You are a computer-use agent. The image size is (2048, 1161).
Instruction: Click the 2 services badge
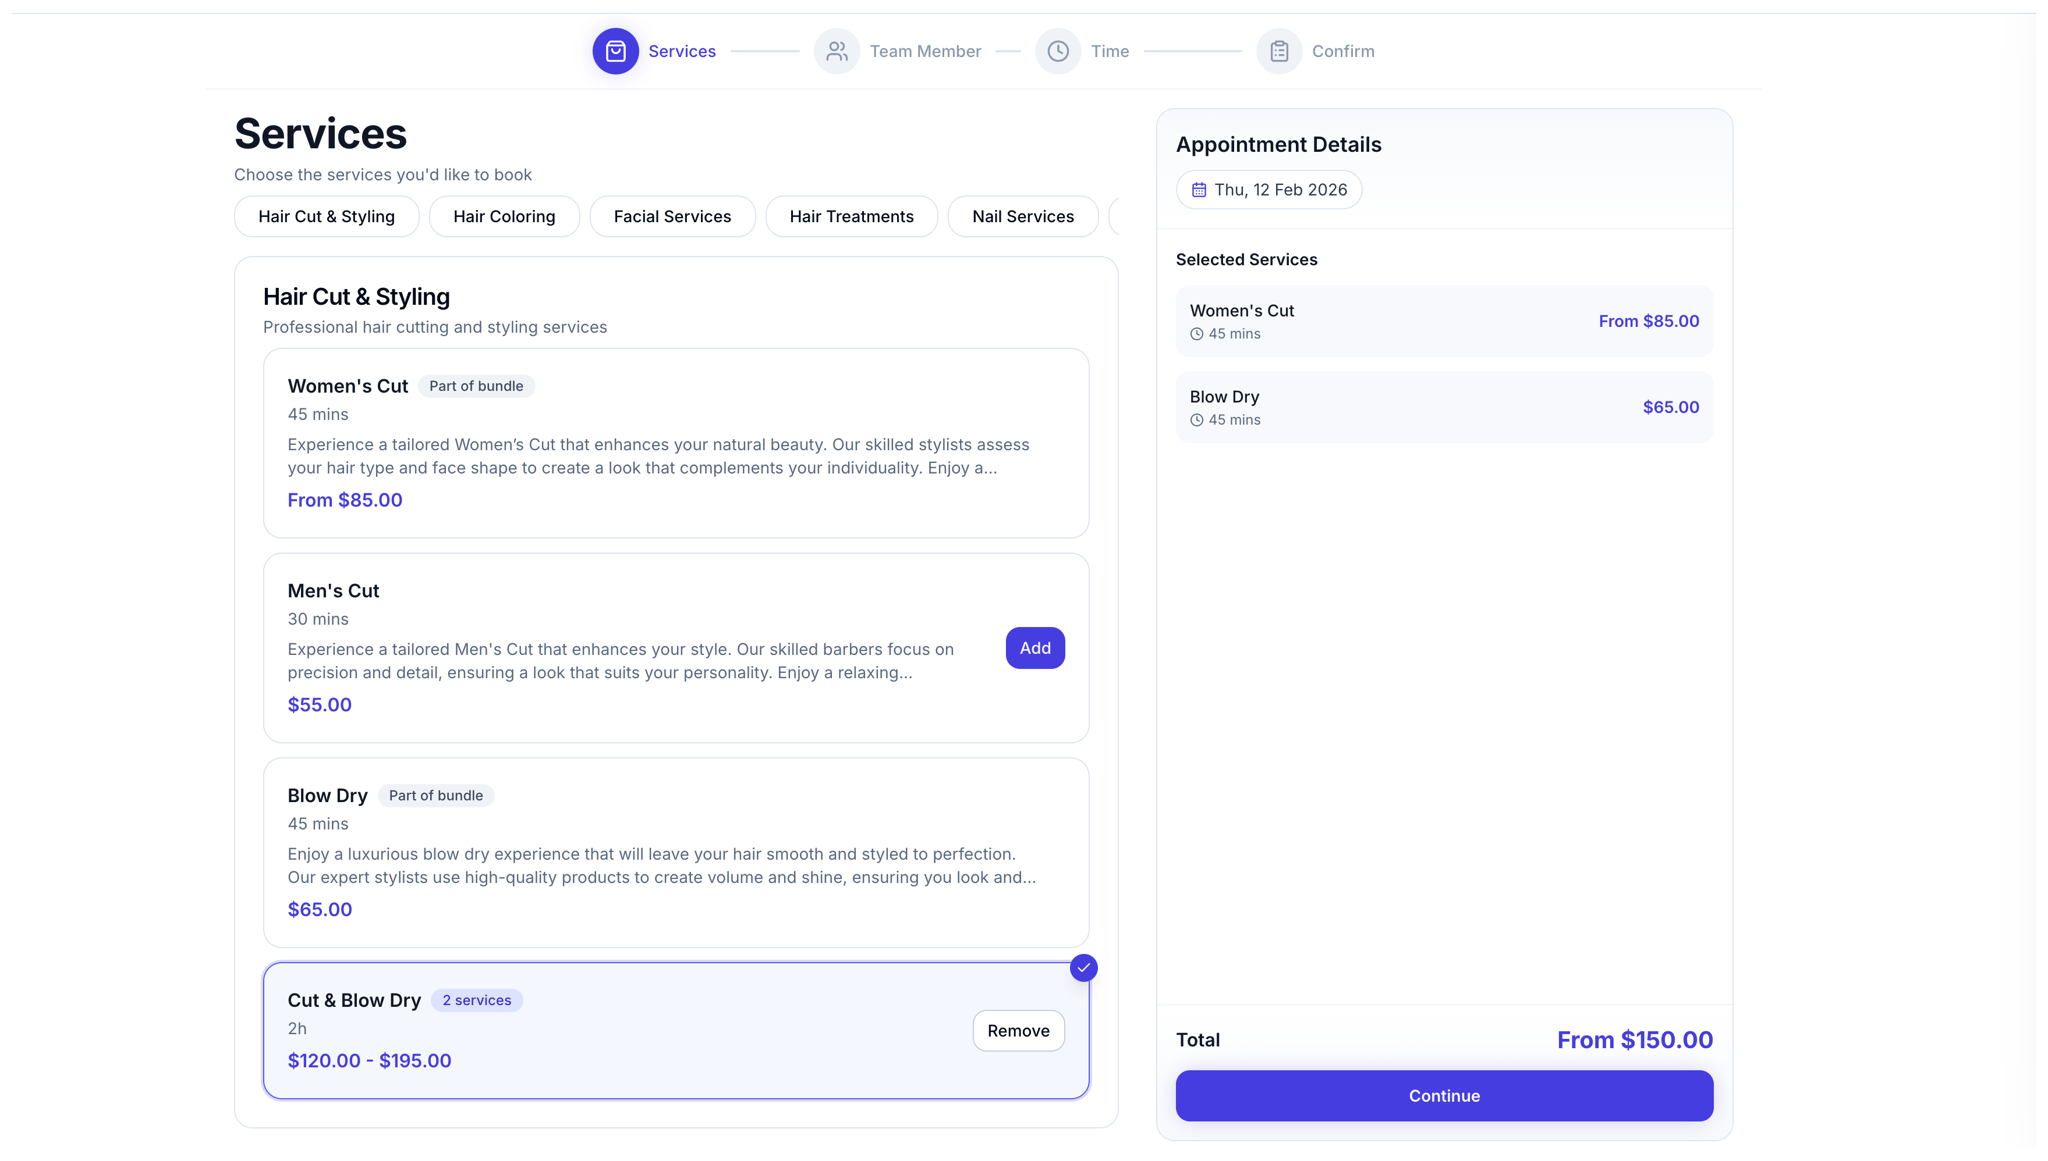476,1000
